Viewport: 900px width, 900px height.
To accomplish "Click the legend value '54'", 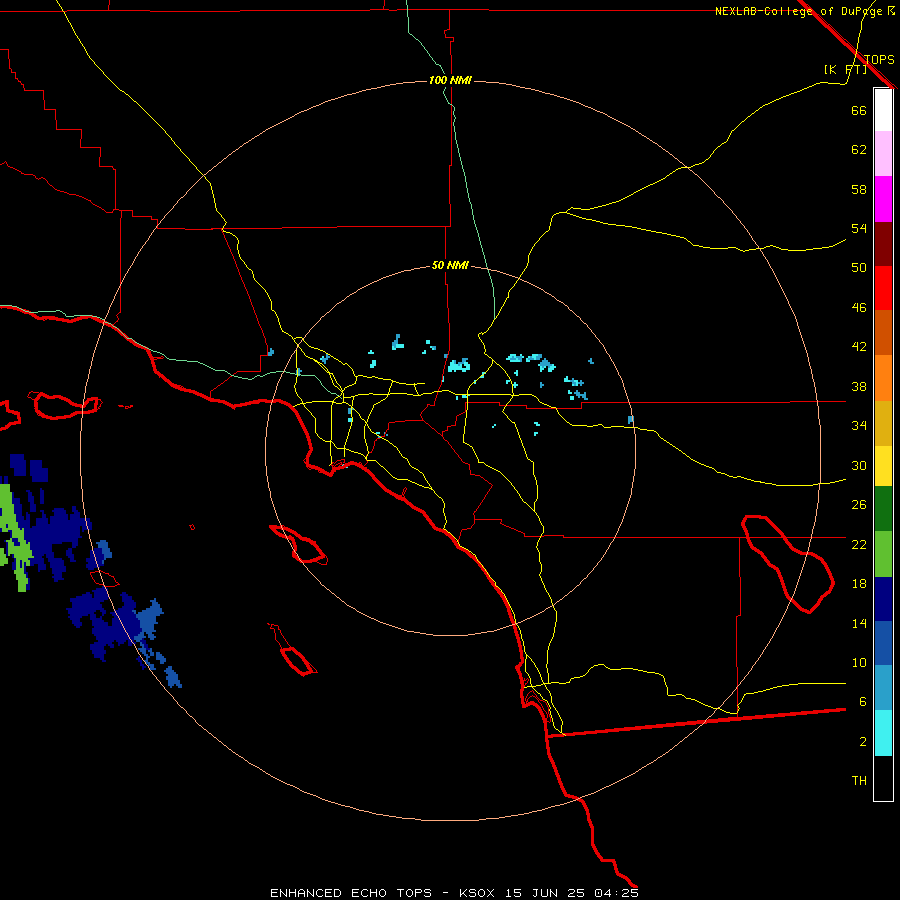I will tap(859, 228).
